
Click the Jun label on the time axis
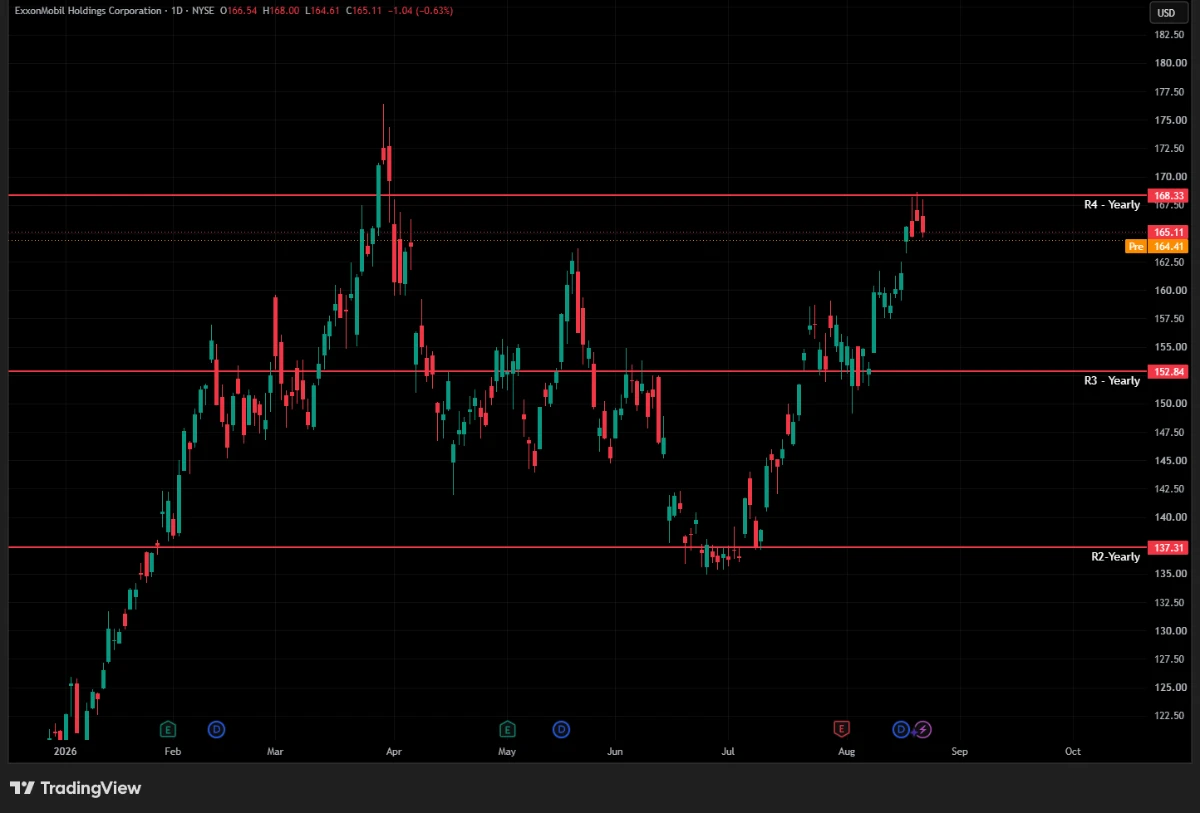[615, 751]
